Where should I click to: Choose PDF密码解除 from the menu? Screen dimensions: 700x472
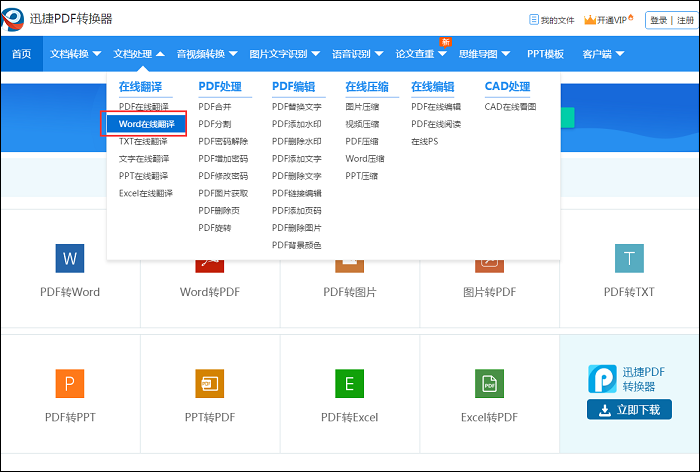pos(223,141)
